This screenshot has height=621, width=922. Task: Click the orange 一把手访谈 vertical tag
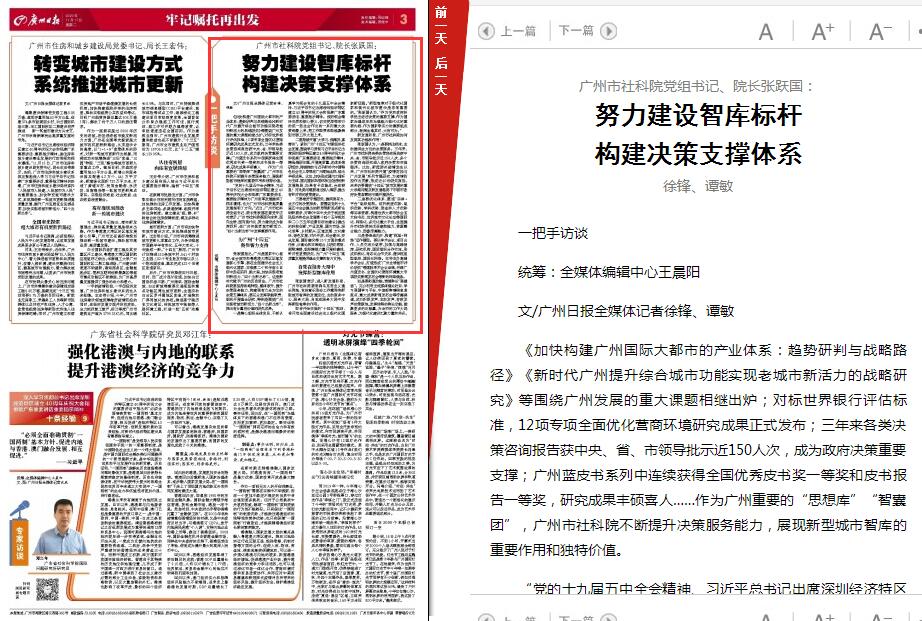(213, 129)
